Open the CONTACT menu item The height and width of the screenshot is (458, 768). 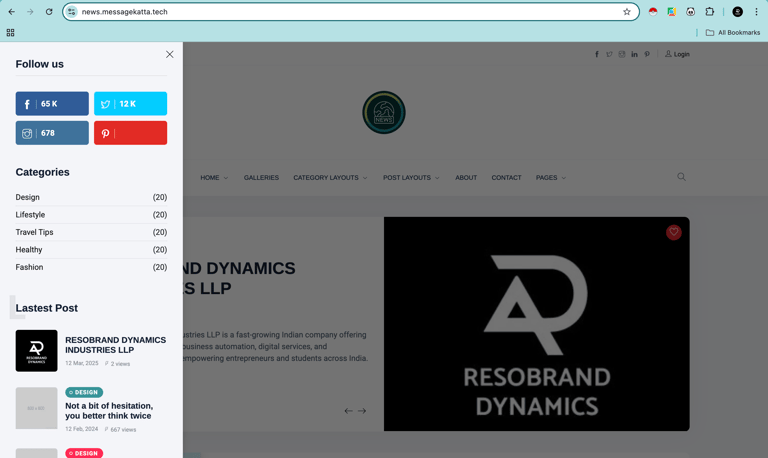tap(506, 177)
